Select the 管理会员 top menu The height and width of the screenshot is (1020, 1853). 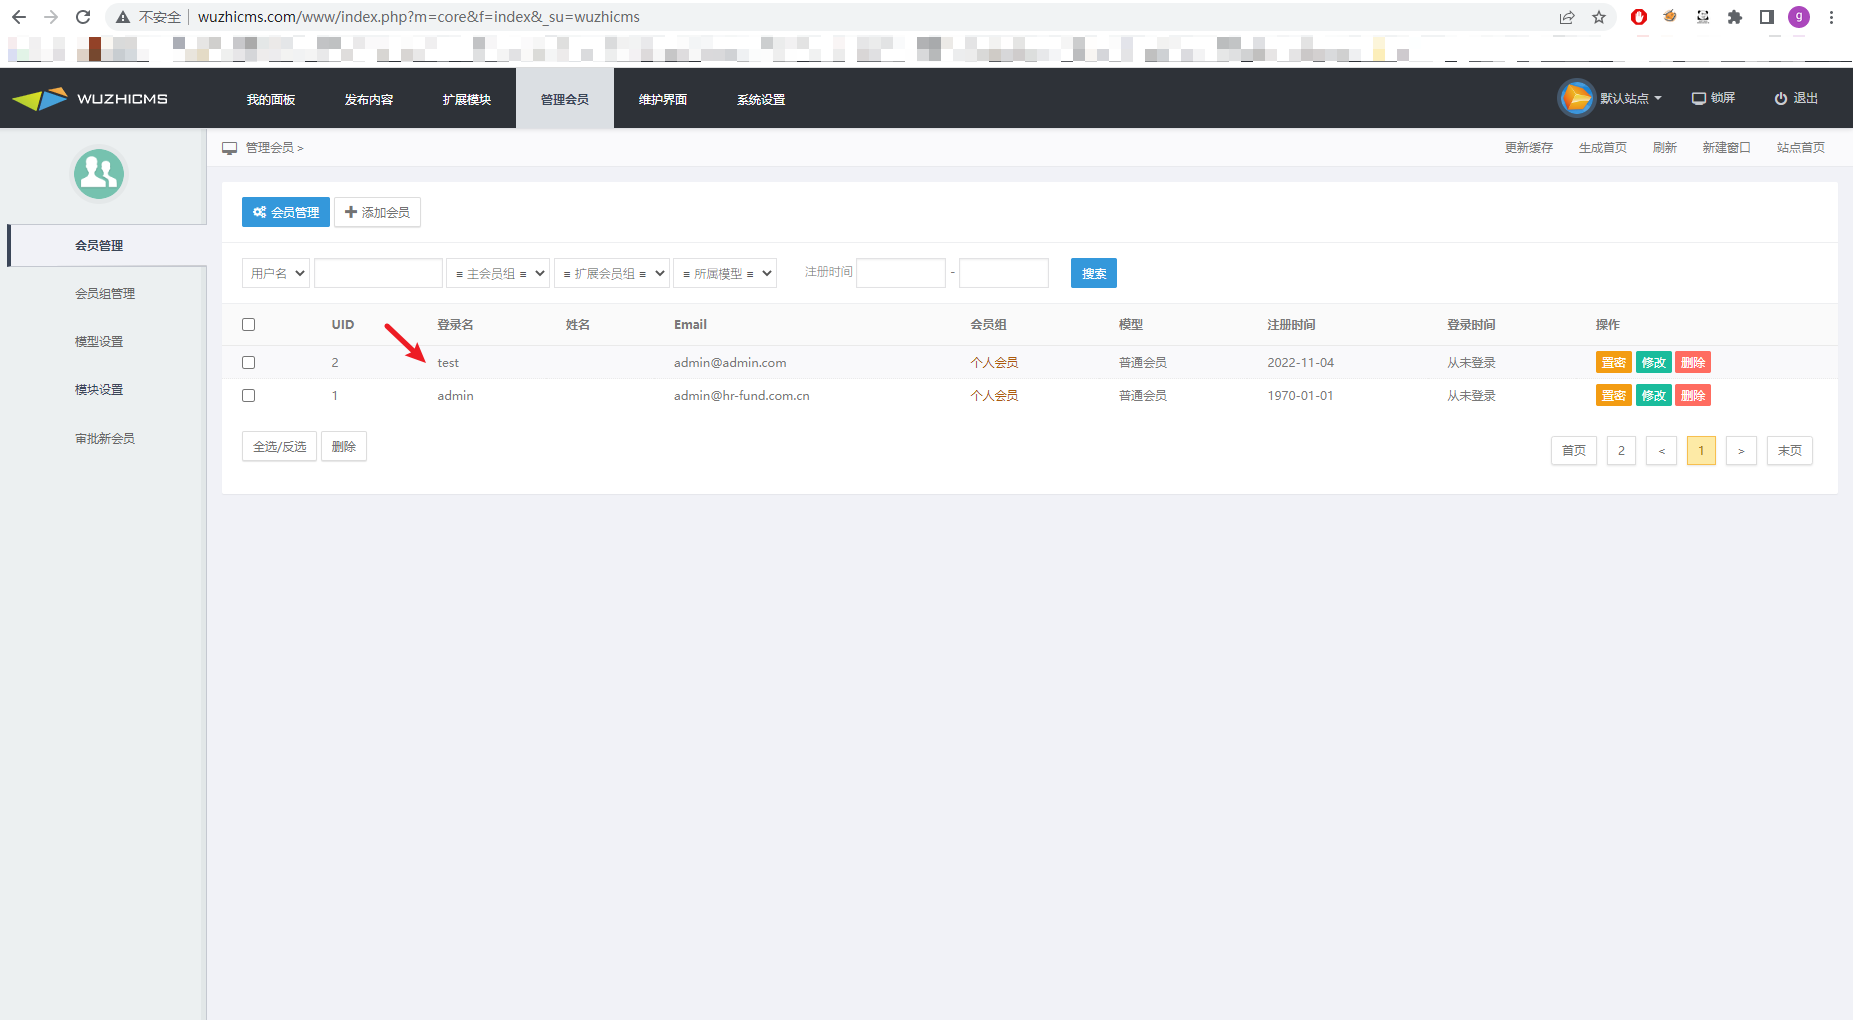point(565,99)
